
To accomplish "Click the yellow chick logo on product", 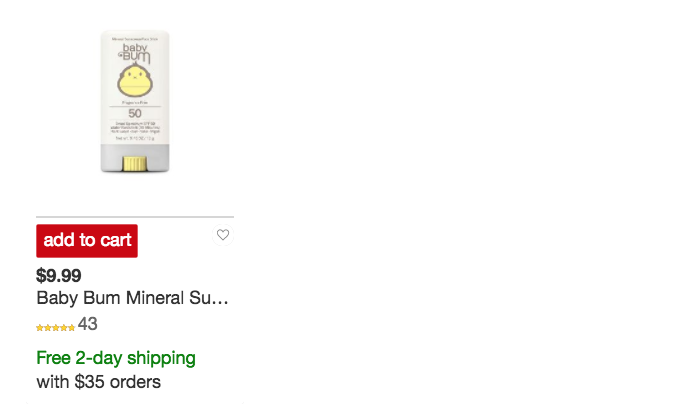I will coord(135,81).
